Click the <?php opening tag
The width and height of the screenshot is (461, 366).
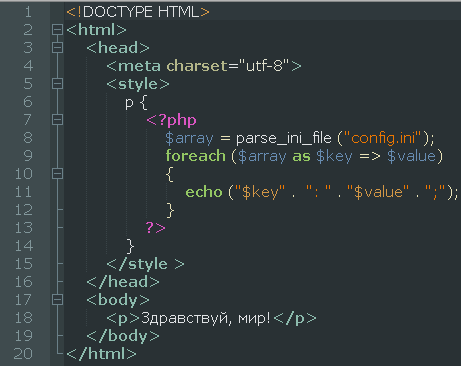171,120
